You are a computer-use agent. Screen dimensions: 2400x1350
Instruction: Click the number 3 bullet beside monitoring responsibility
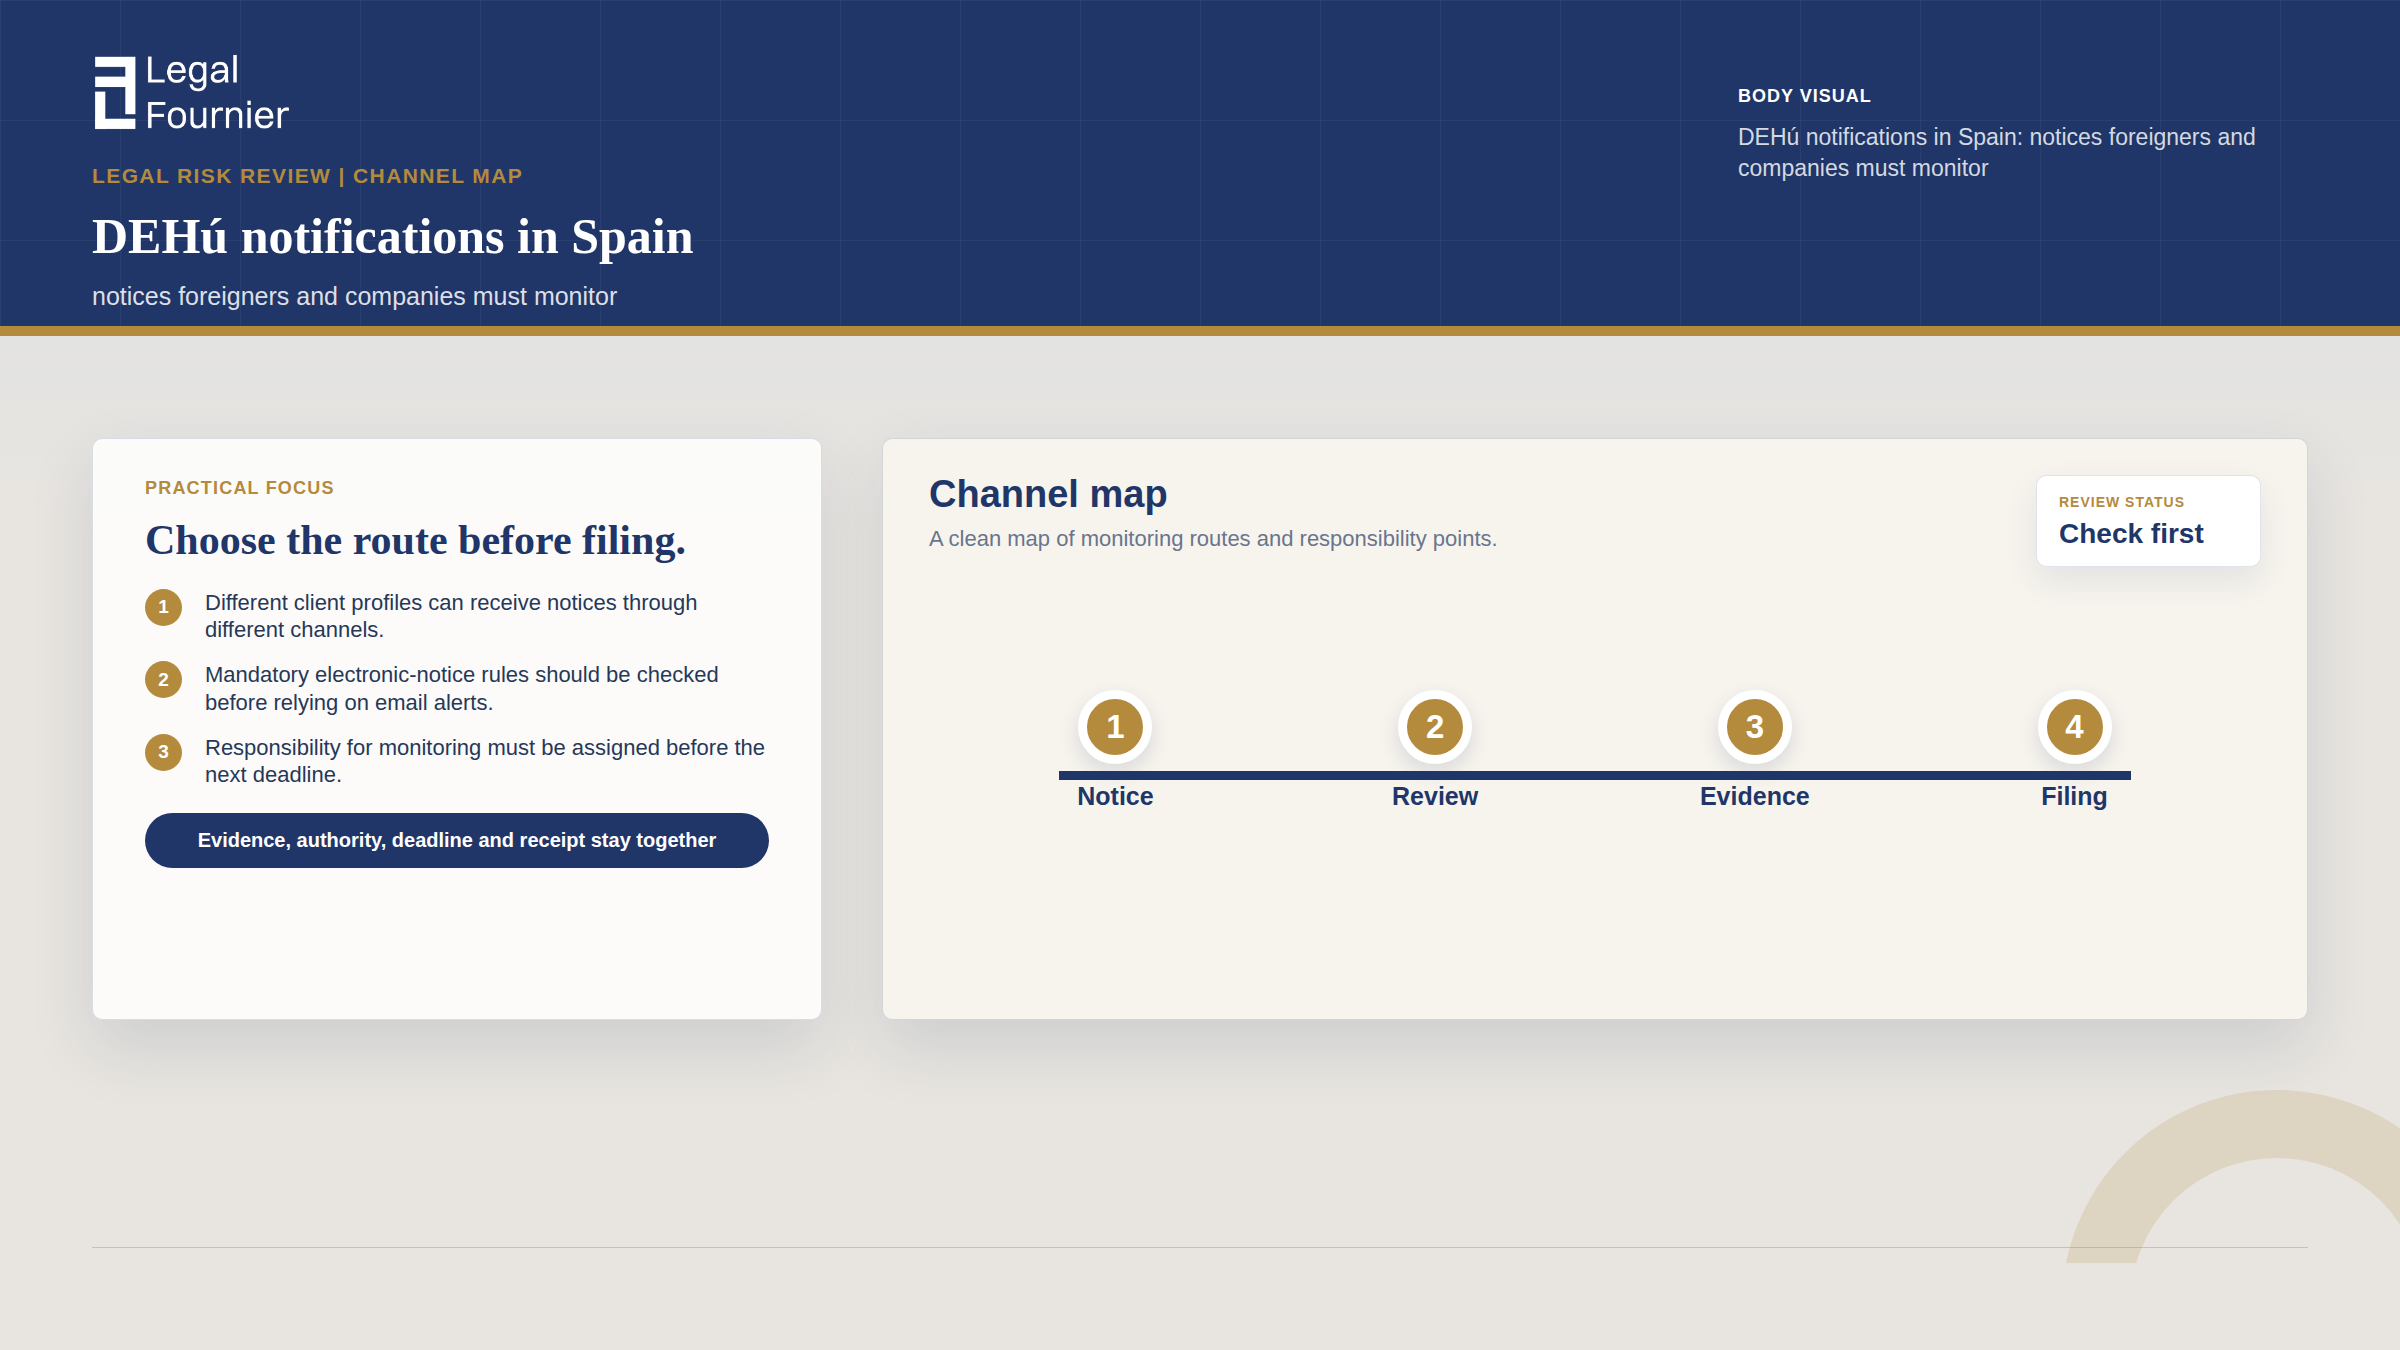tap(163, 752)
